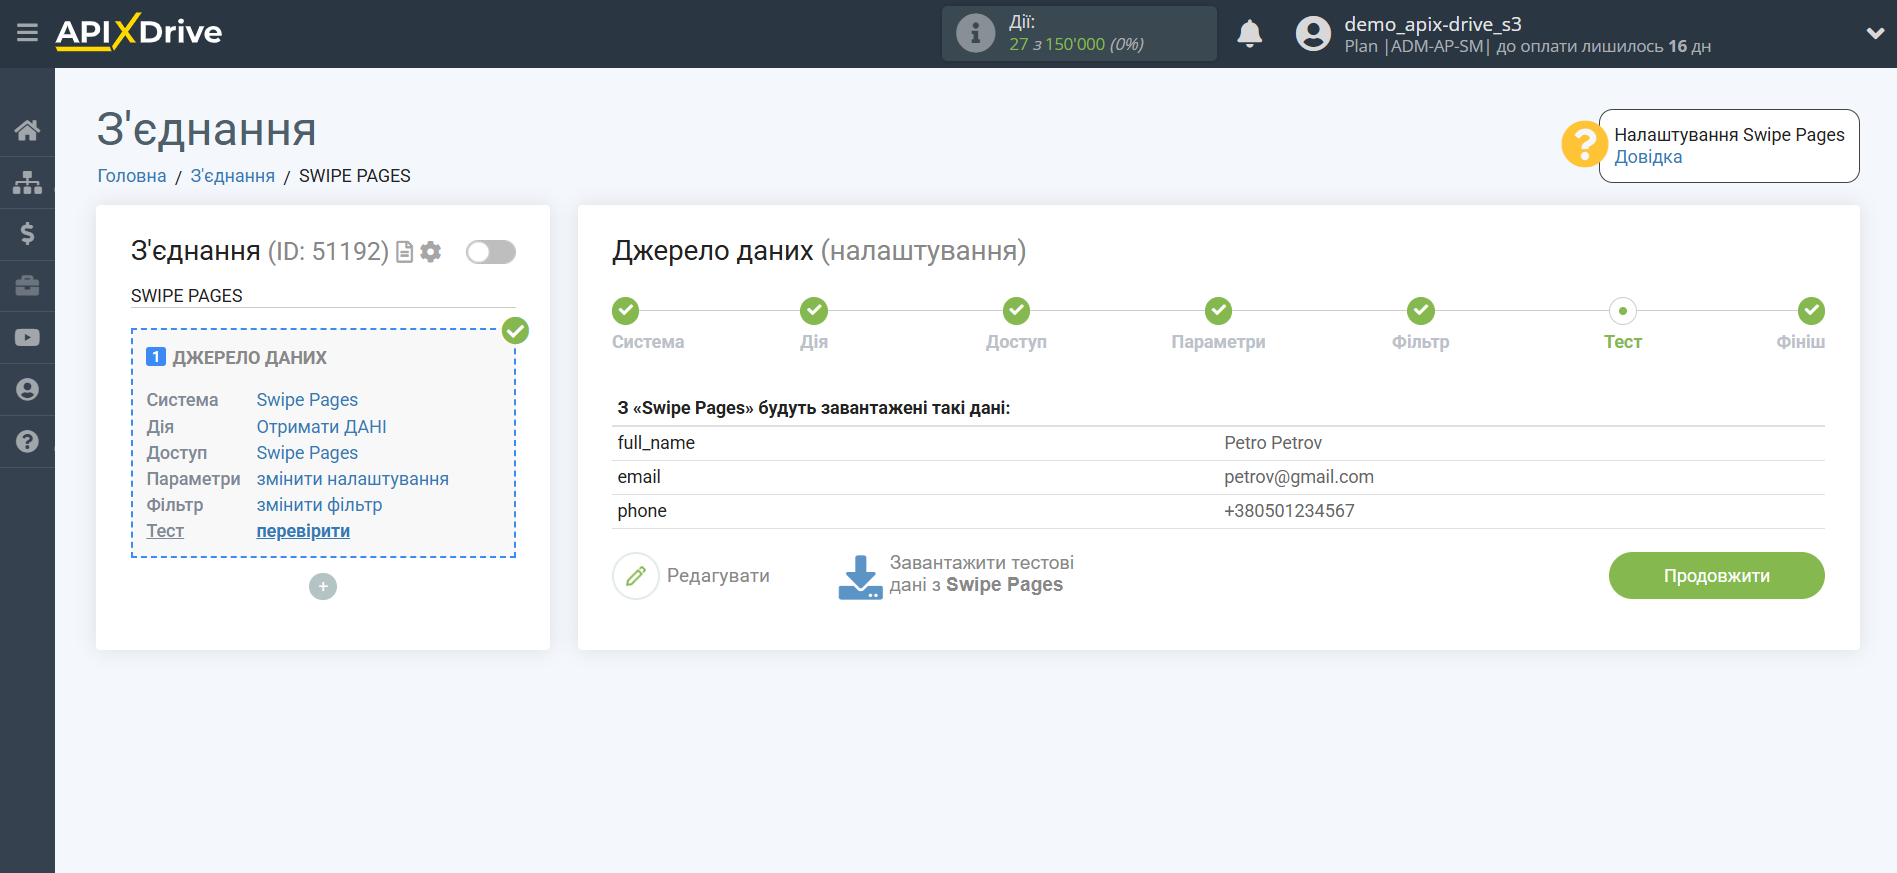Open Swipe Pages access link

[x=307, y=453]
